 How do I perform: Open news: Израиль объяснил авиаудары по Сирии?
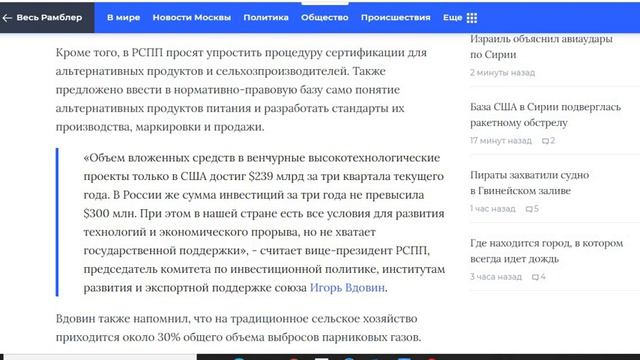[541, 47]
